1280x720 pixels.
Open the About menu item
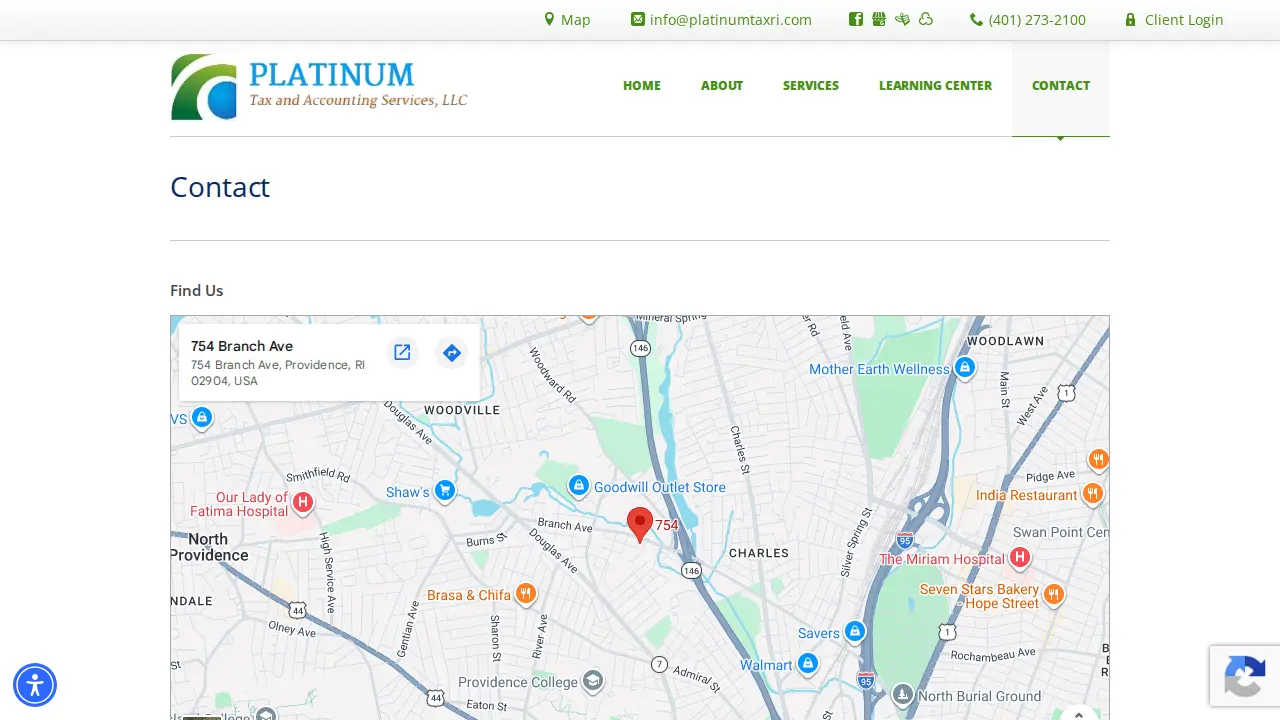(x=722, y=86)
